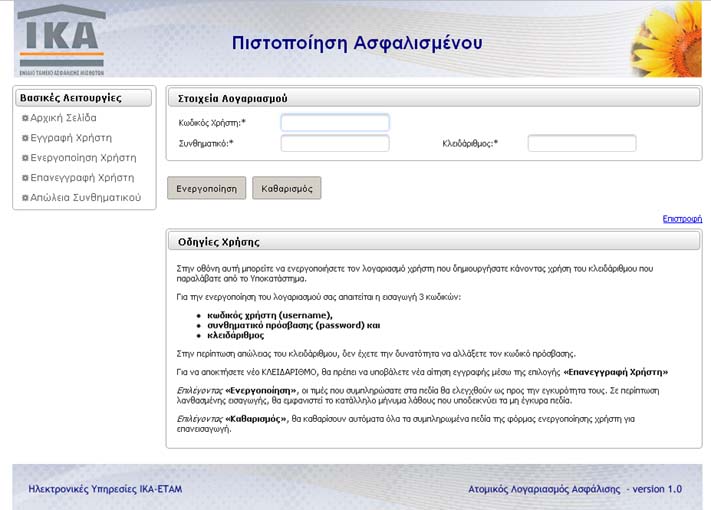Click the Κλειδάριθμος field label
The width and height of the screenshot is (711, 510).
click(470, 144)
